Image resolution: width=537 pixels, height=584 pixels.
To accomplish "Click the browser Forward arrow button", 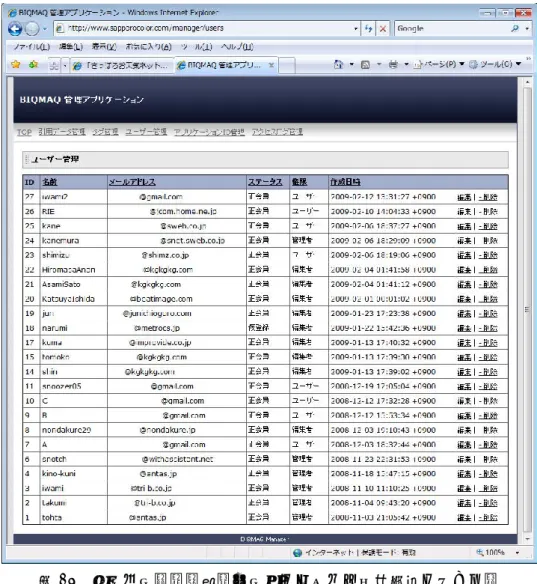I will pos(32,29).
